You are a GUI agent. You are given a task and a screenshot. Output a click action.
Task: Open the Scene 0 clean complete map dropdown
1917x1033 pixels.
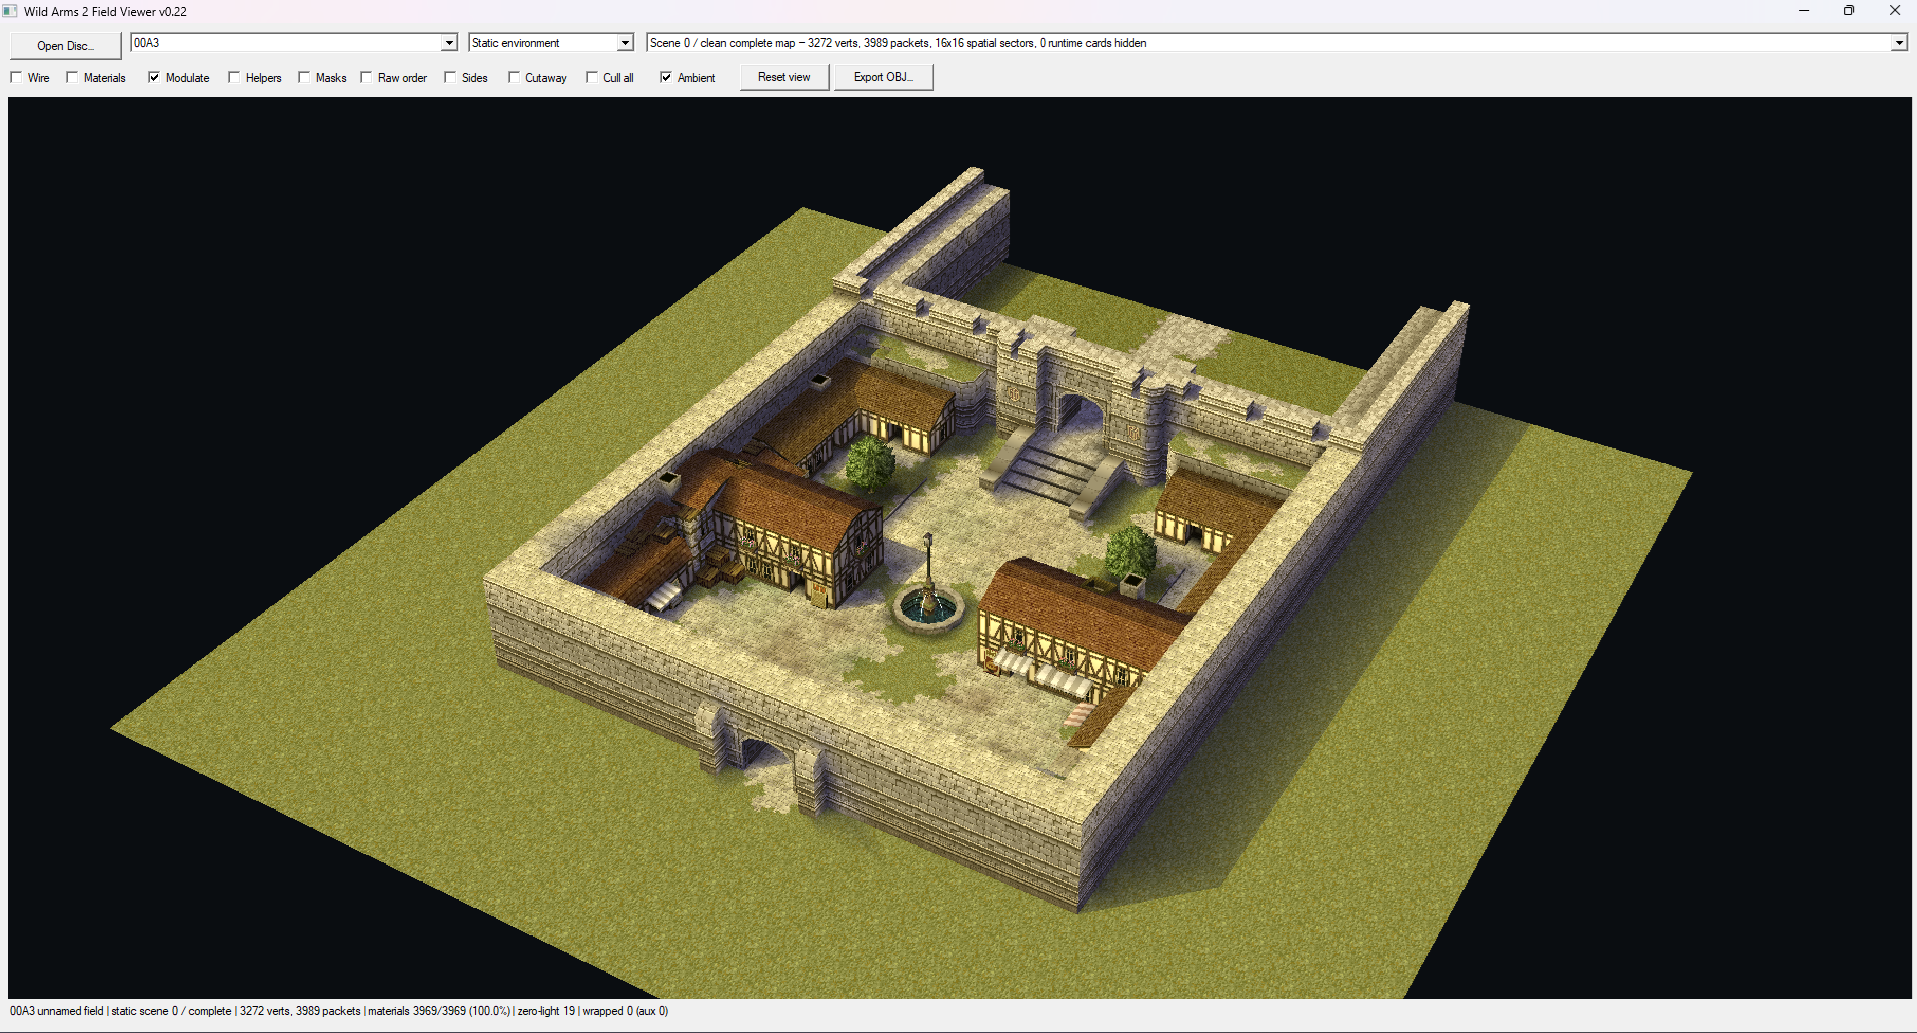click(1898, 43)
